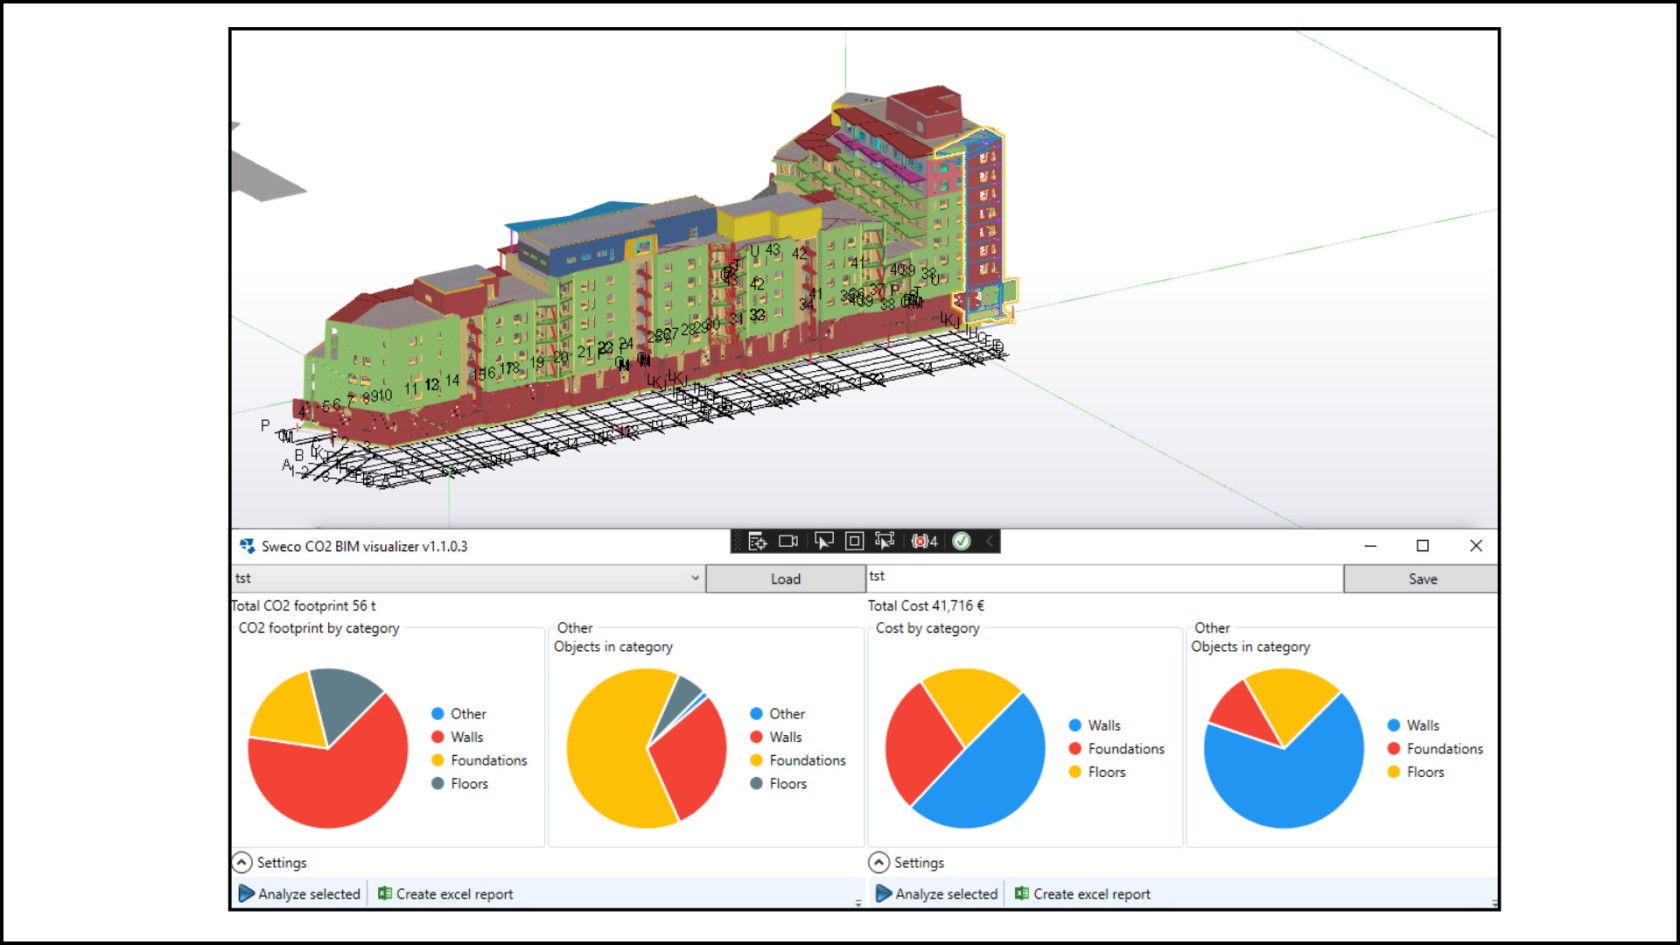Collapse the right Settings panel

[879, 862]
